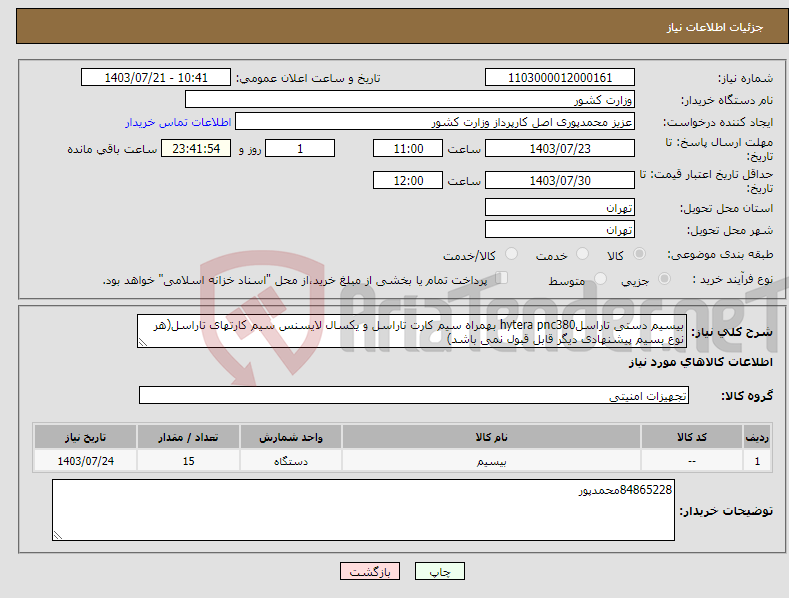Click the جزئیات اطلاعات نیاز page header

(x=715, y=27)
